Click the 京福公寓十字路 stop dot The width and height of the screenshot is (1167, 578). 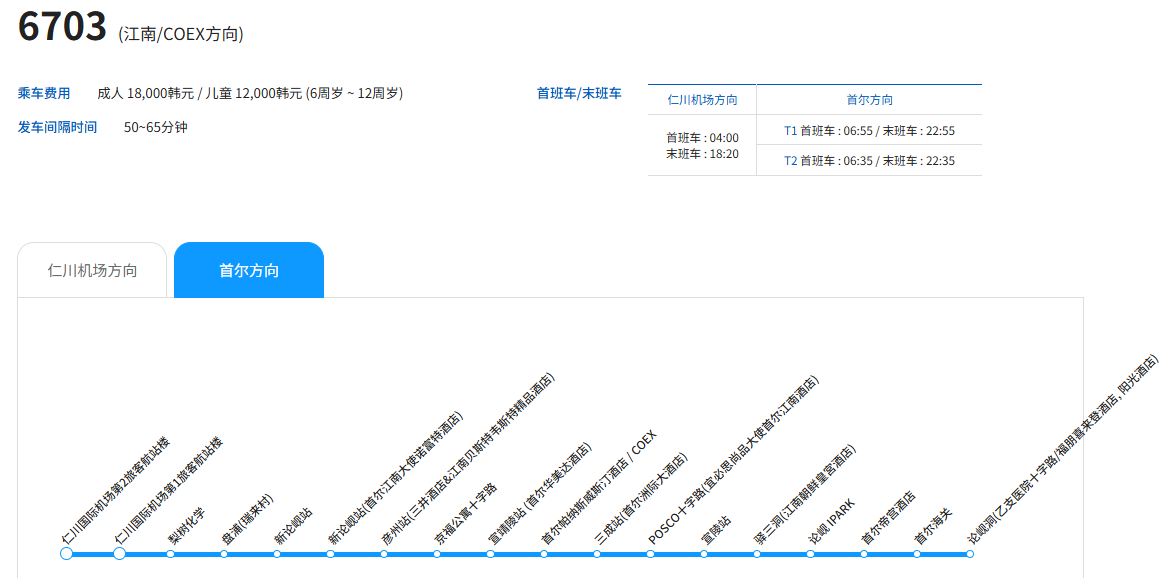click(437, 553)
